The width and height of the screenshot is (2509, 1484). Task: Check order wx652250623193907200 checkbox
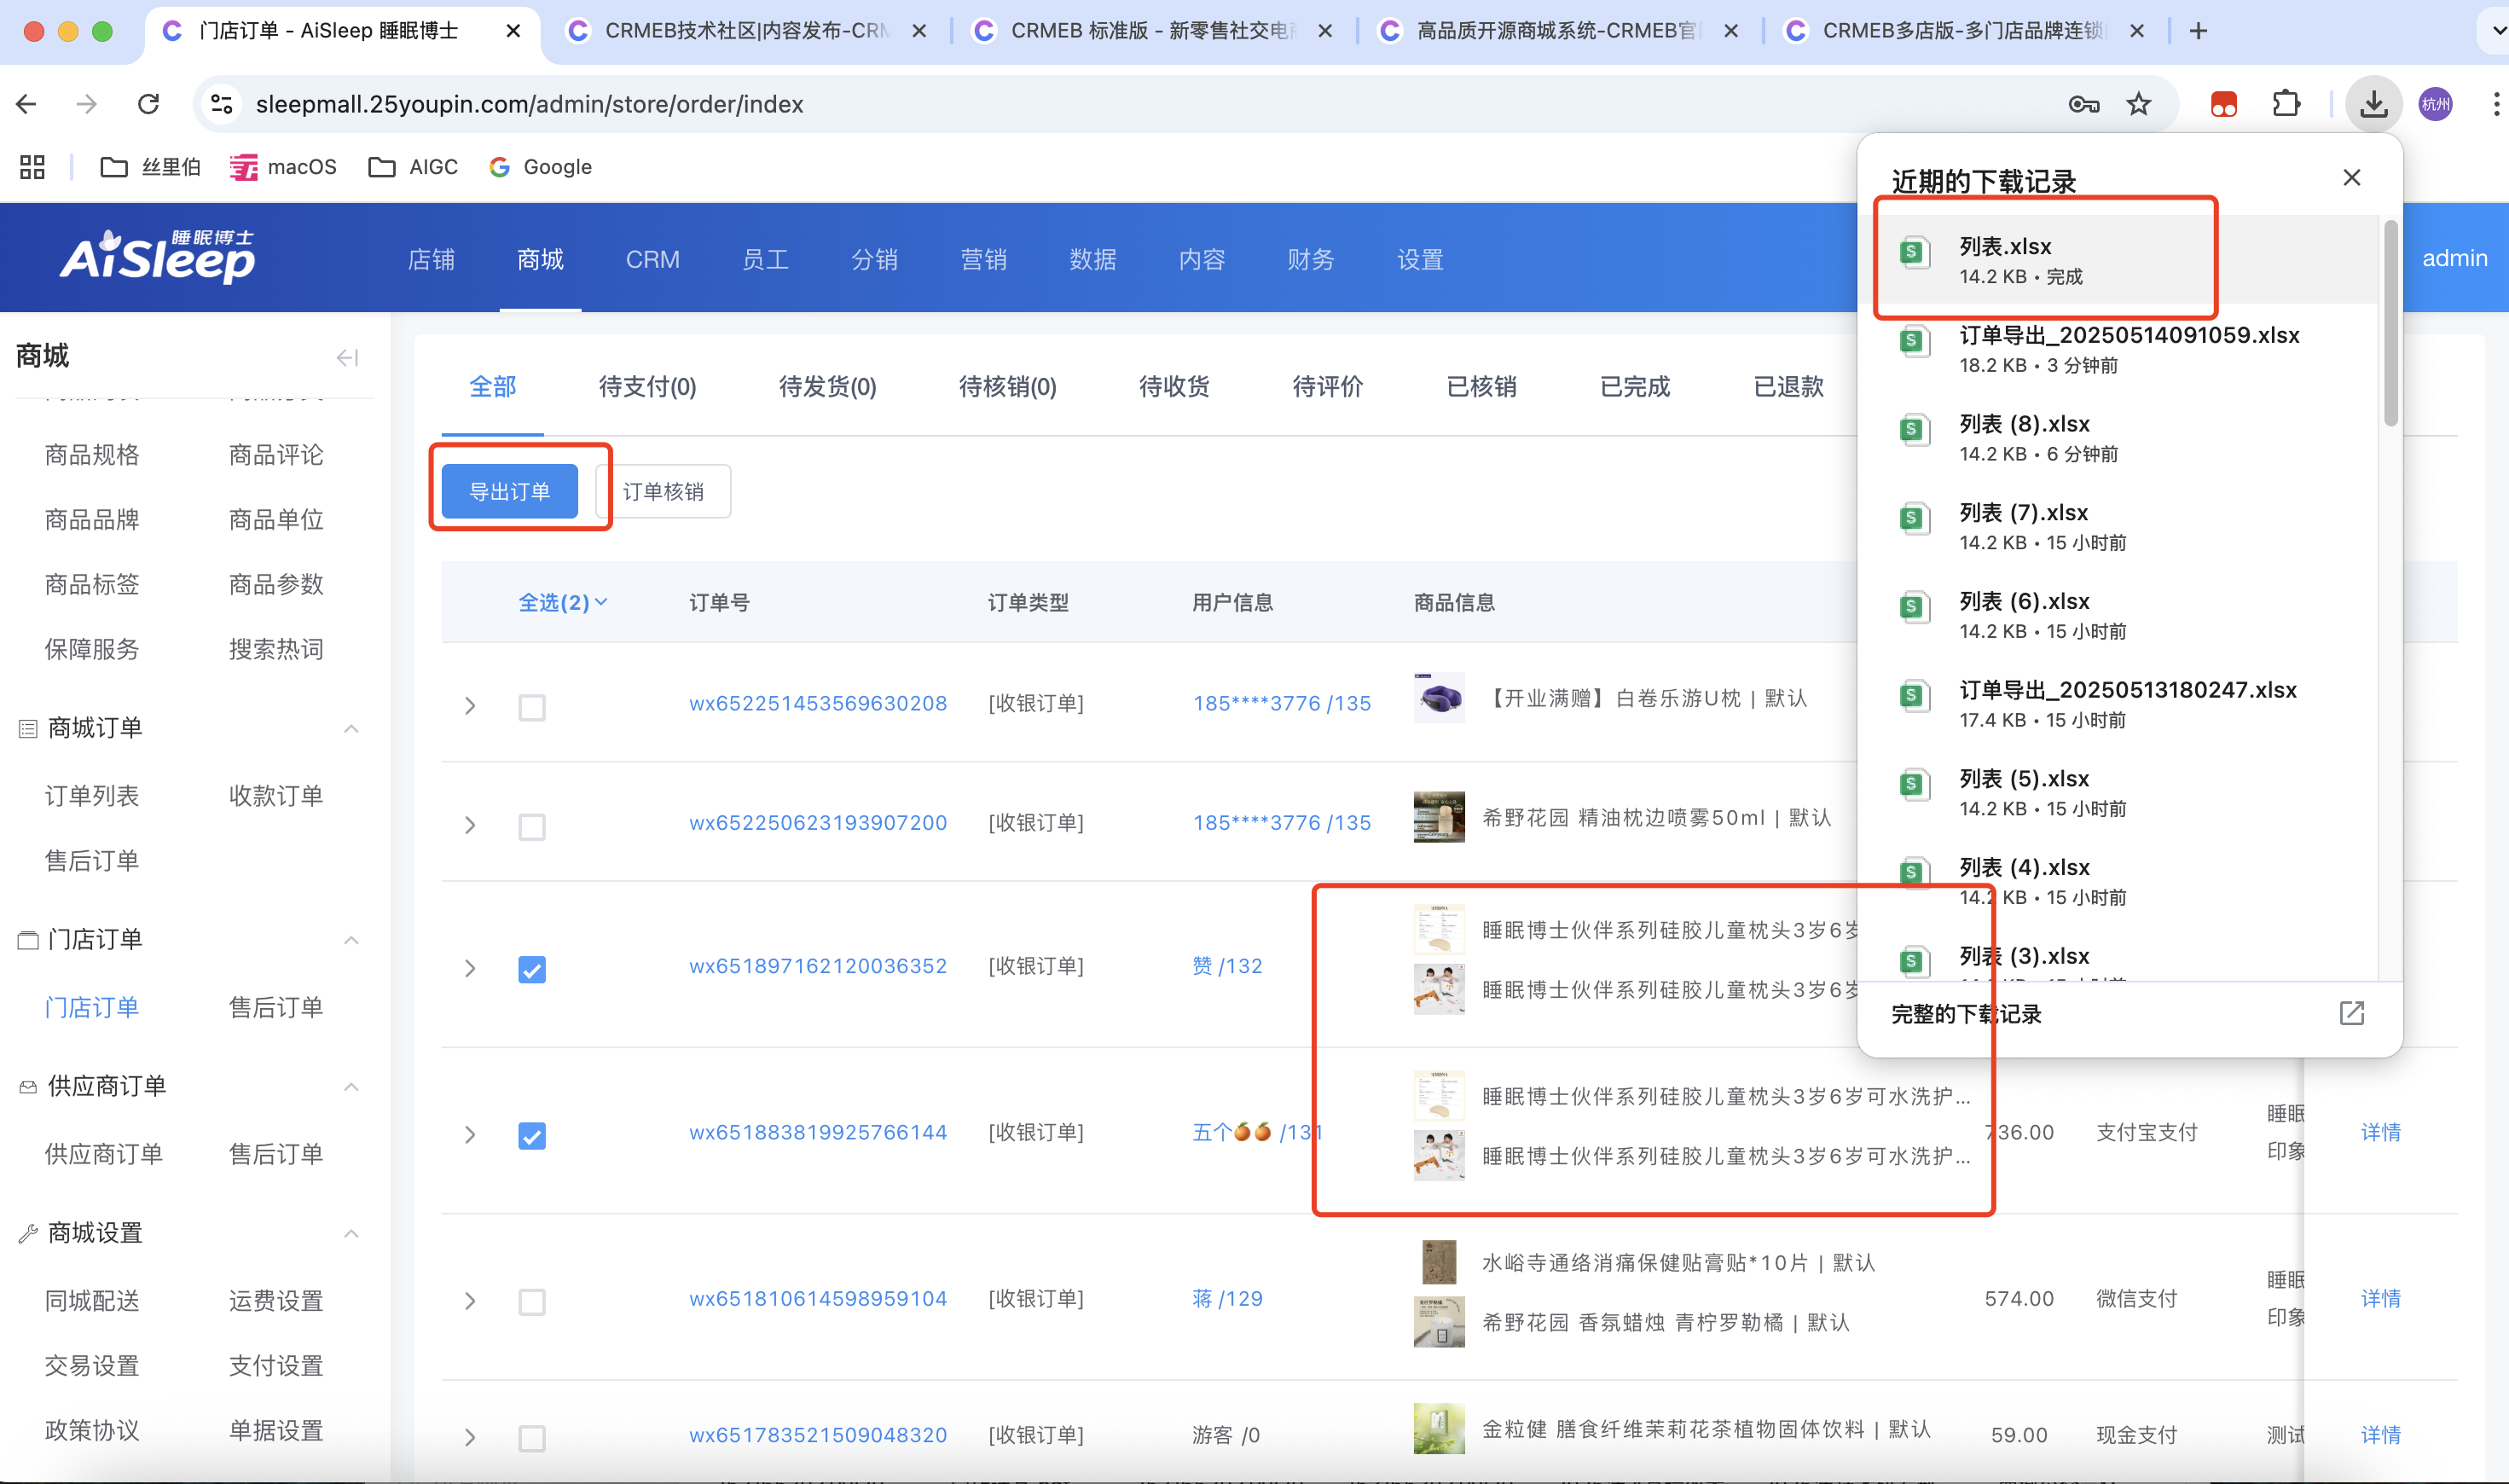[532, 827]
